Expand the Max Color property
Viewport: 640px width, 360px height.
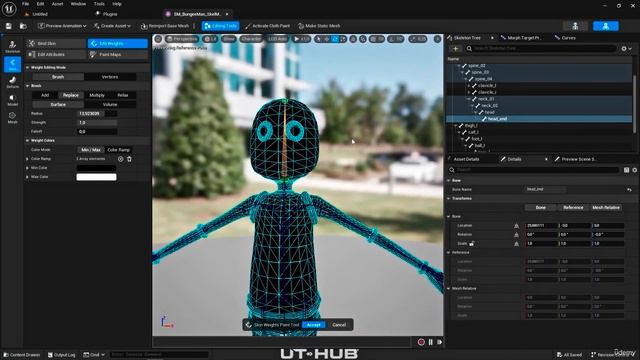pyautogui.click(x=27, y=177)
